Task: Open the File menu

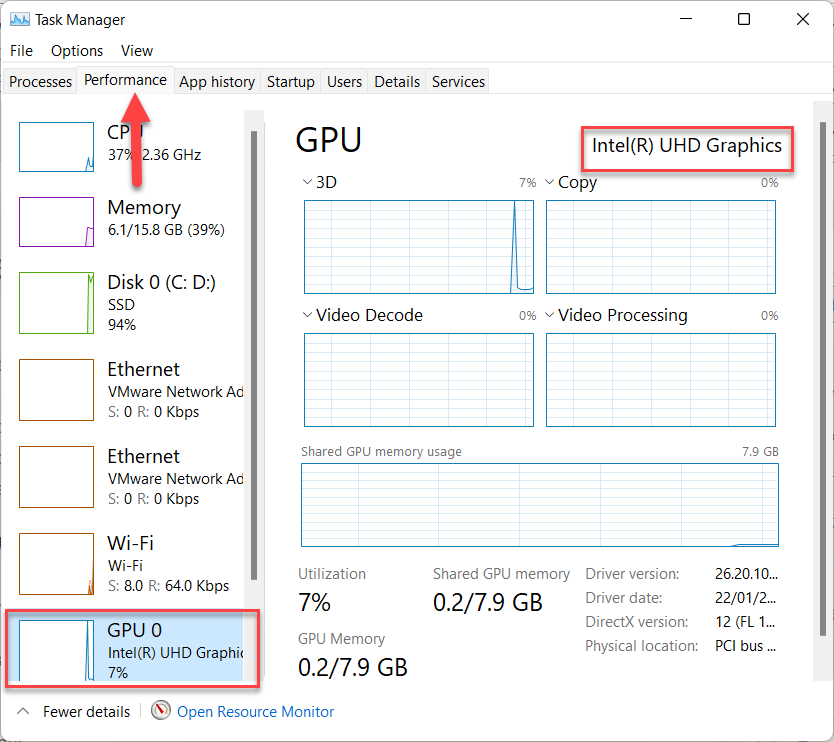Action: (21, 51)
